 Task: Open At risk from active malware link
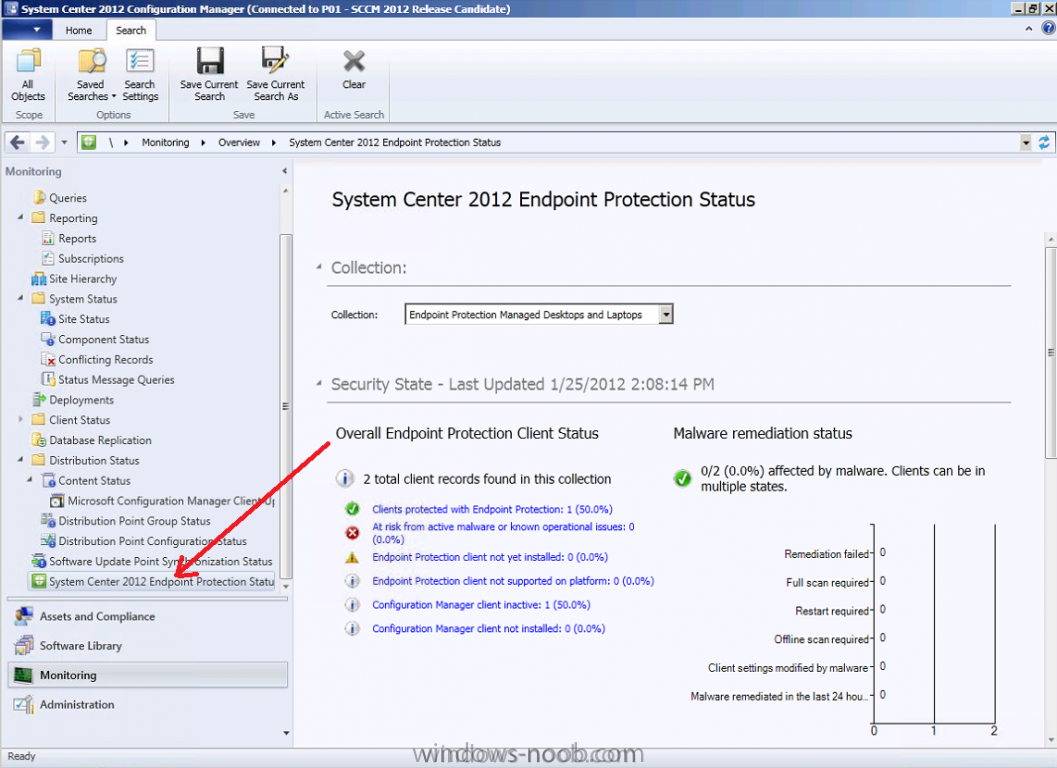(x=504, y=533)
